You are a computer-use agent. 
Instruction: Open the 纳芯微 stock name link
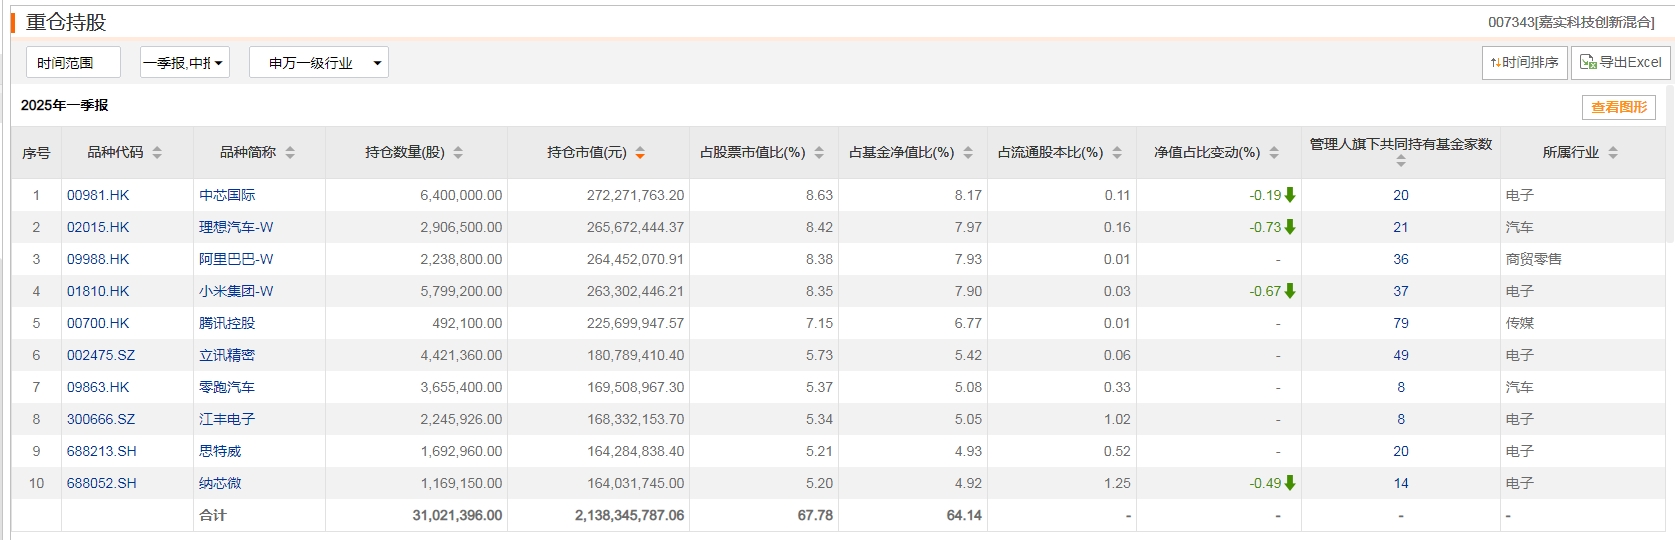(x=220, y=483)
